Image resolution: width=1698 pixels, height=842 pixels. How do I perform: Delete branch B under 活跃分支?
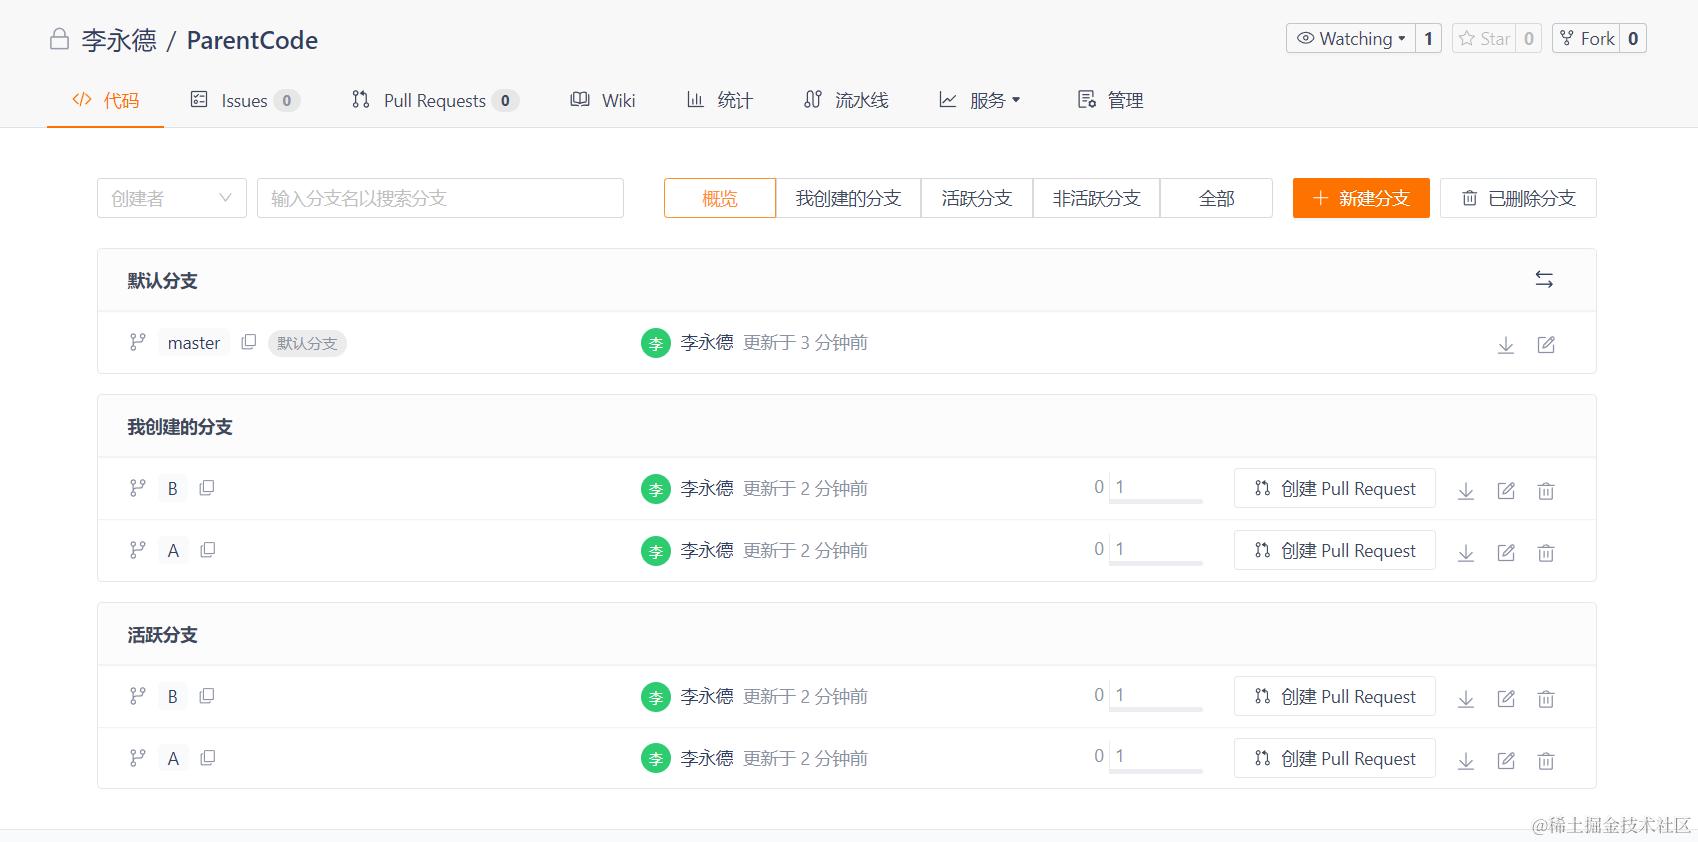[1546, 699]
